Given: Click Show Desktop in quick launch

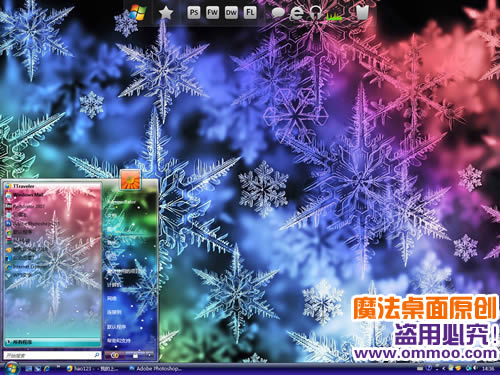Looking at the screenshot, I should coord(29,369).
